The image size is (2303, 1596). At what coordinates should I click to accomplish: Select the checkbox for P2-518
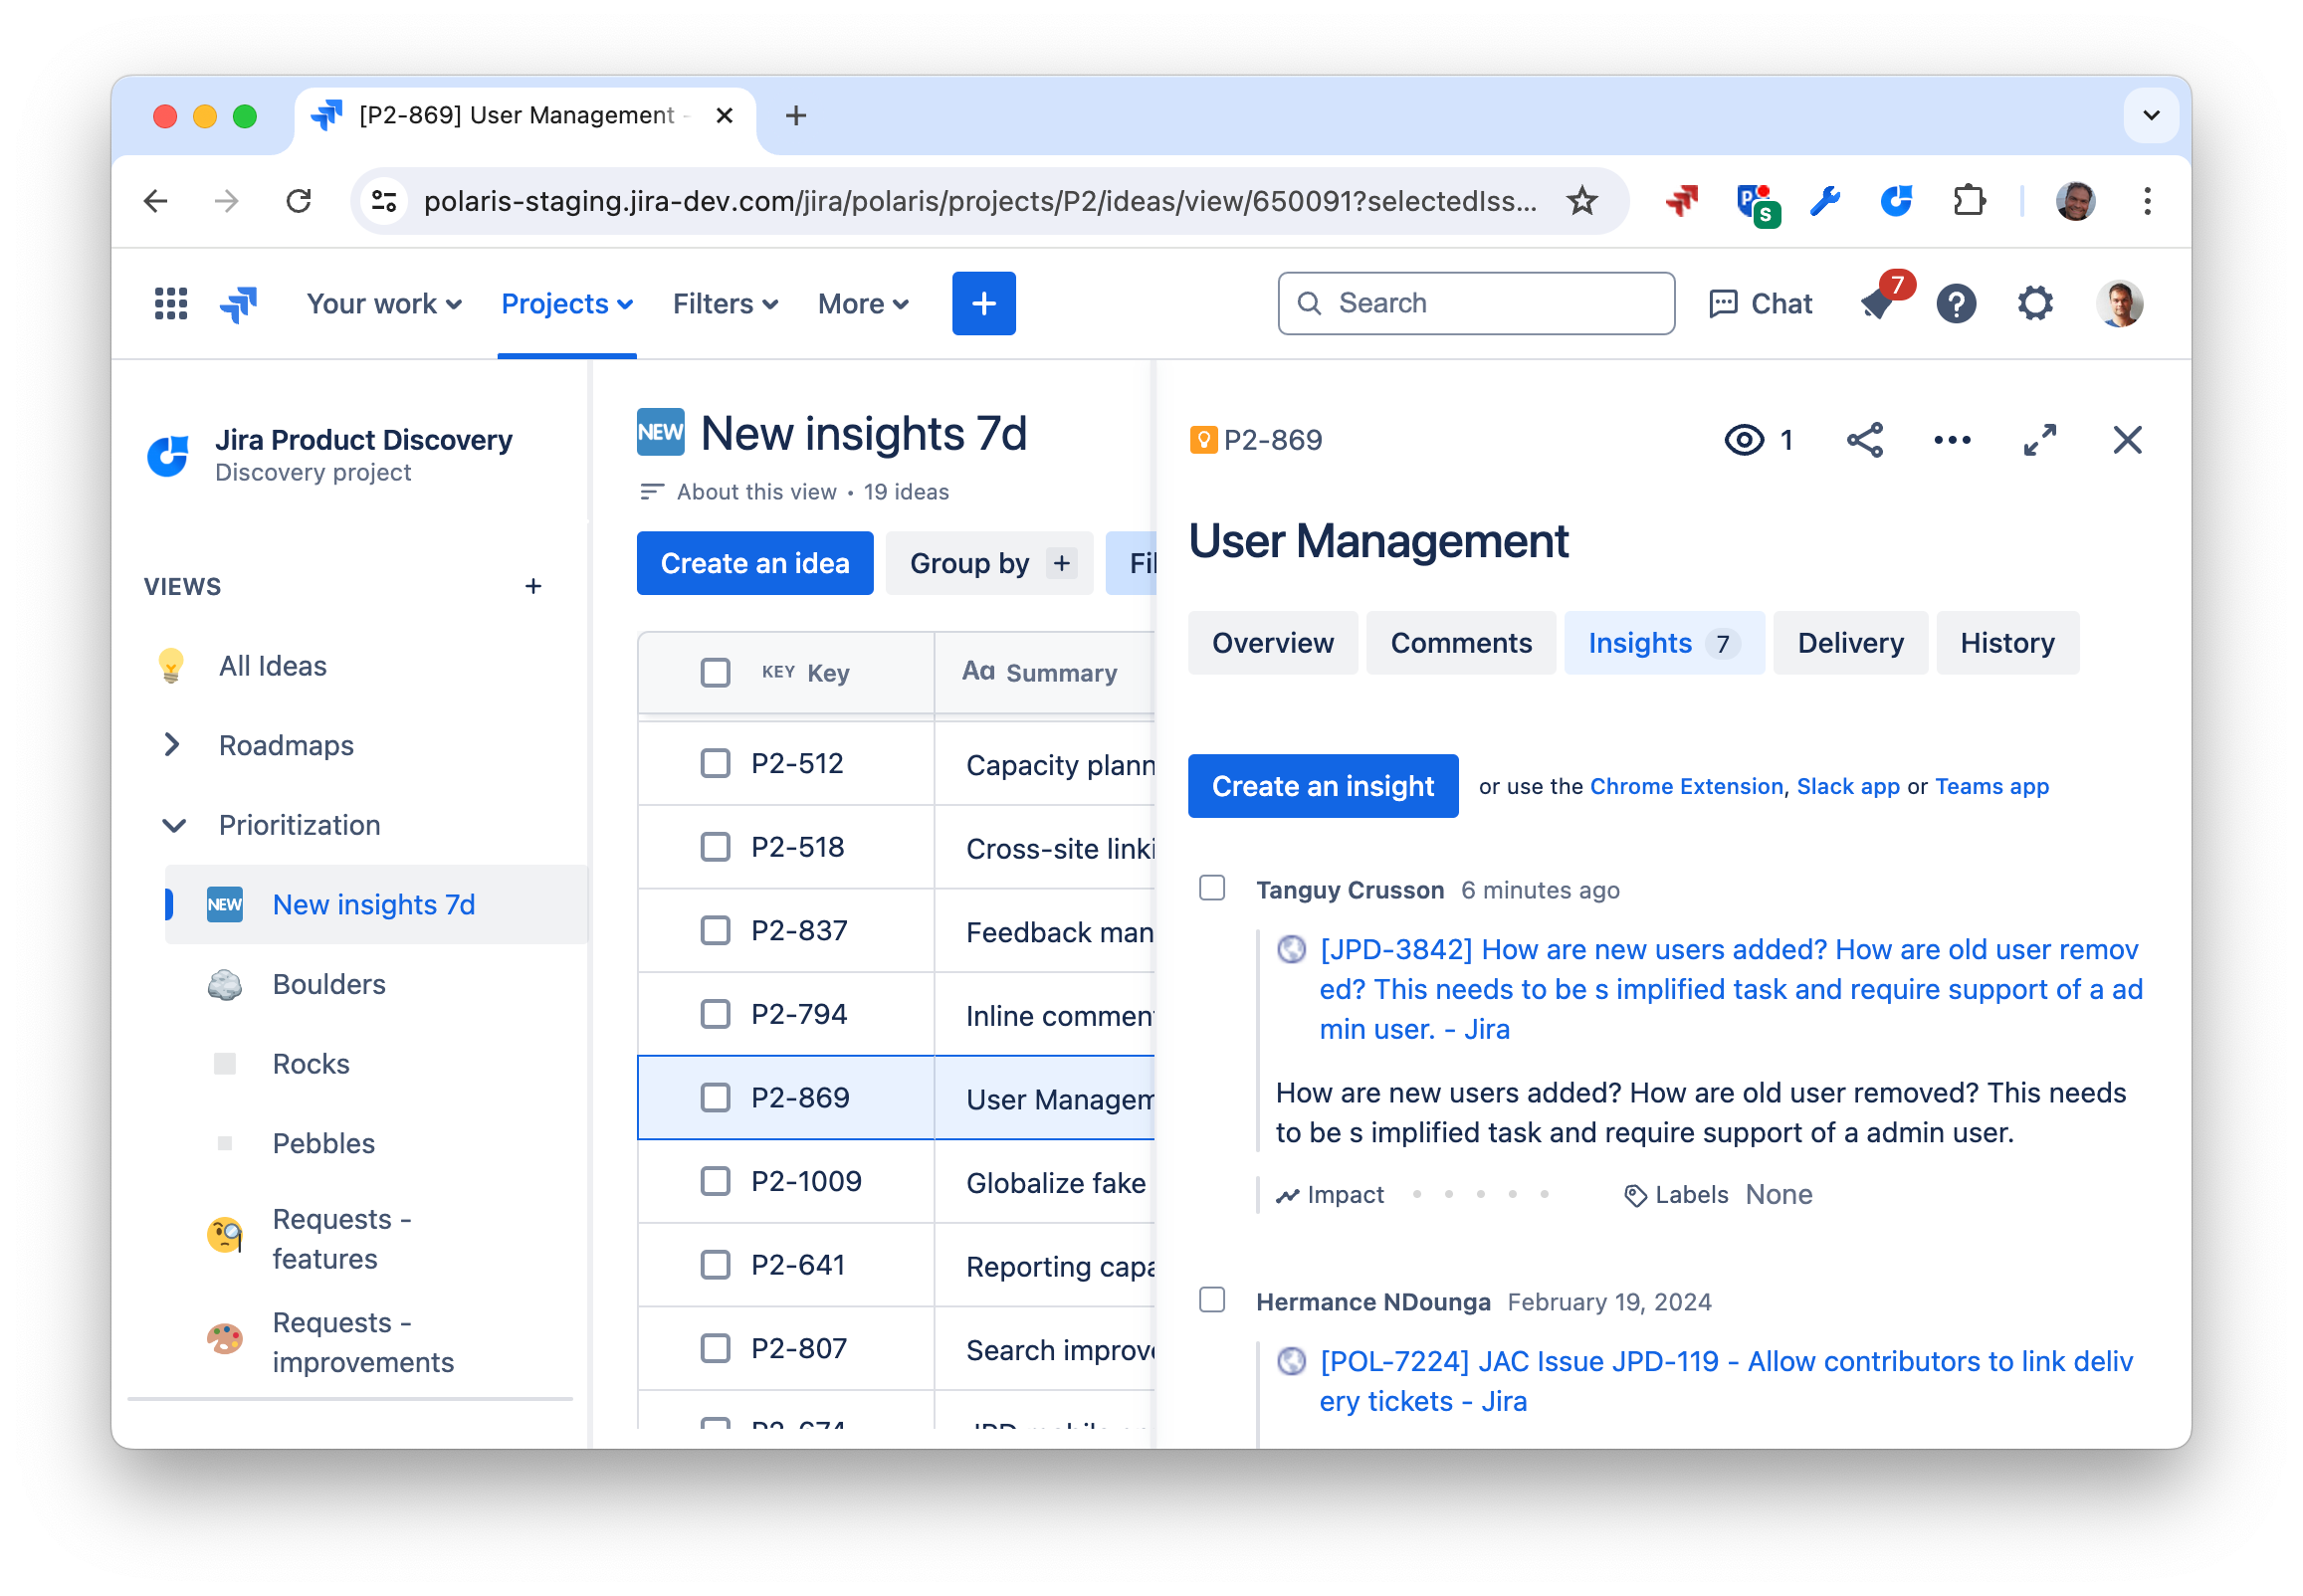click(715, 847)
